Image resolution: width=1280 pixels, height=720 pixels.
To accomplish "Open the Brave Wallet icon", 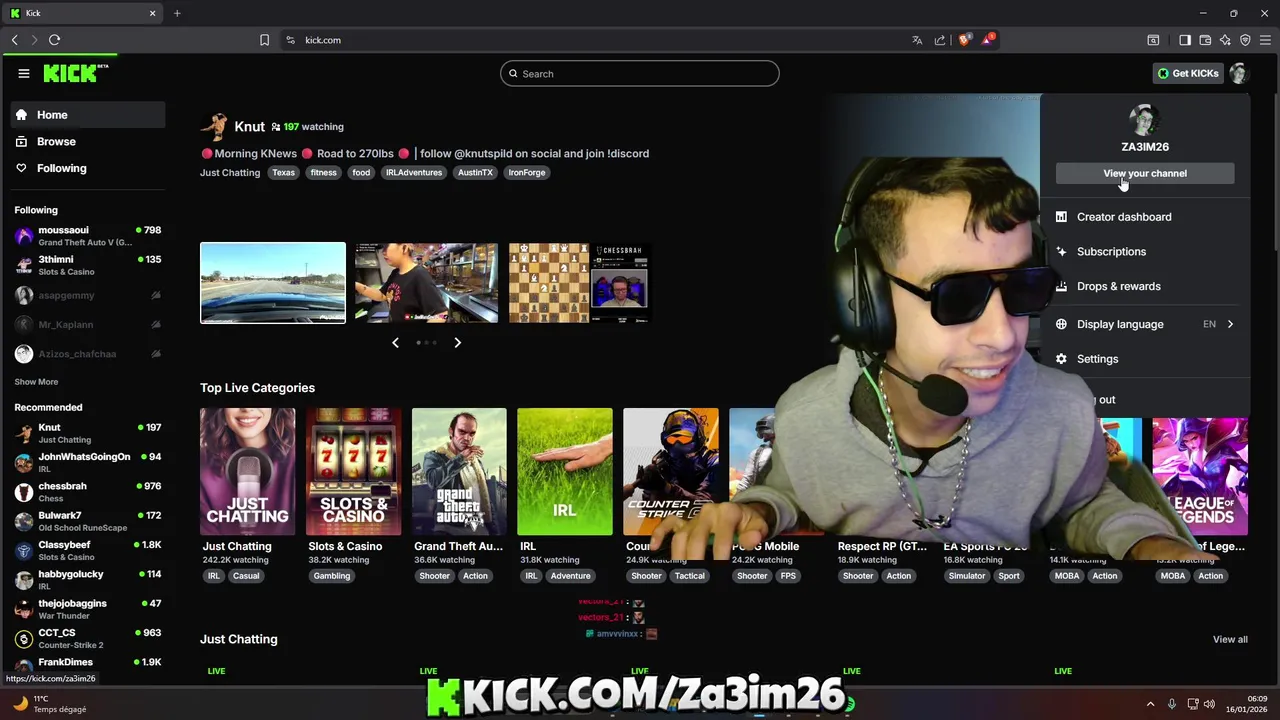I will click(1205, 40).
